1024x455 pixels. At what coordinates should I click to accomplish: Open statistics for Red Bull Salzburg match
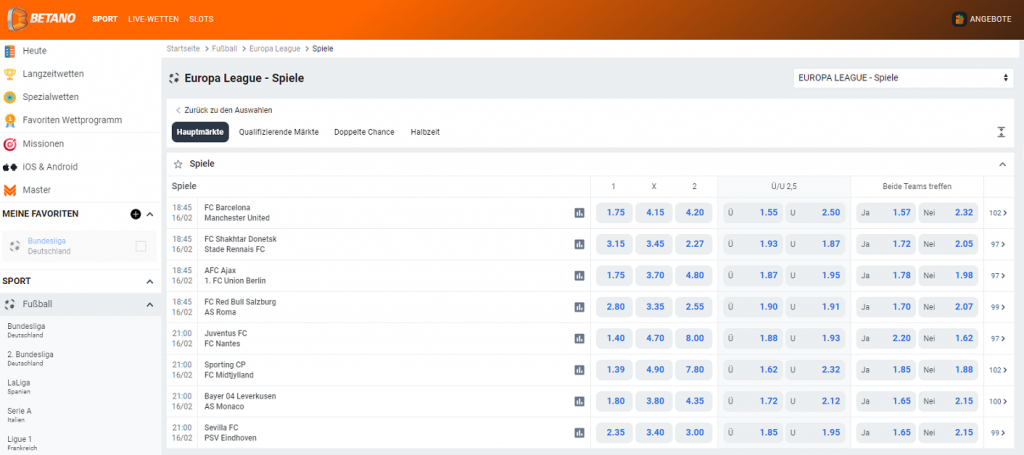coord(579,307)
